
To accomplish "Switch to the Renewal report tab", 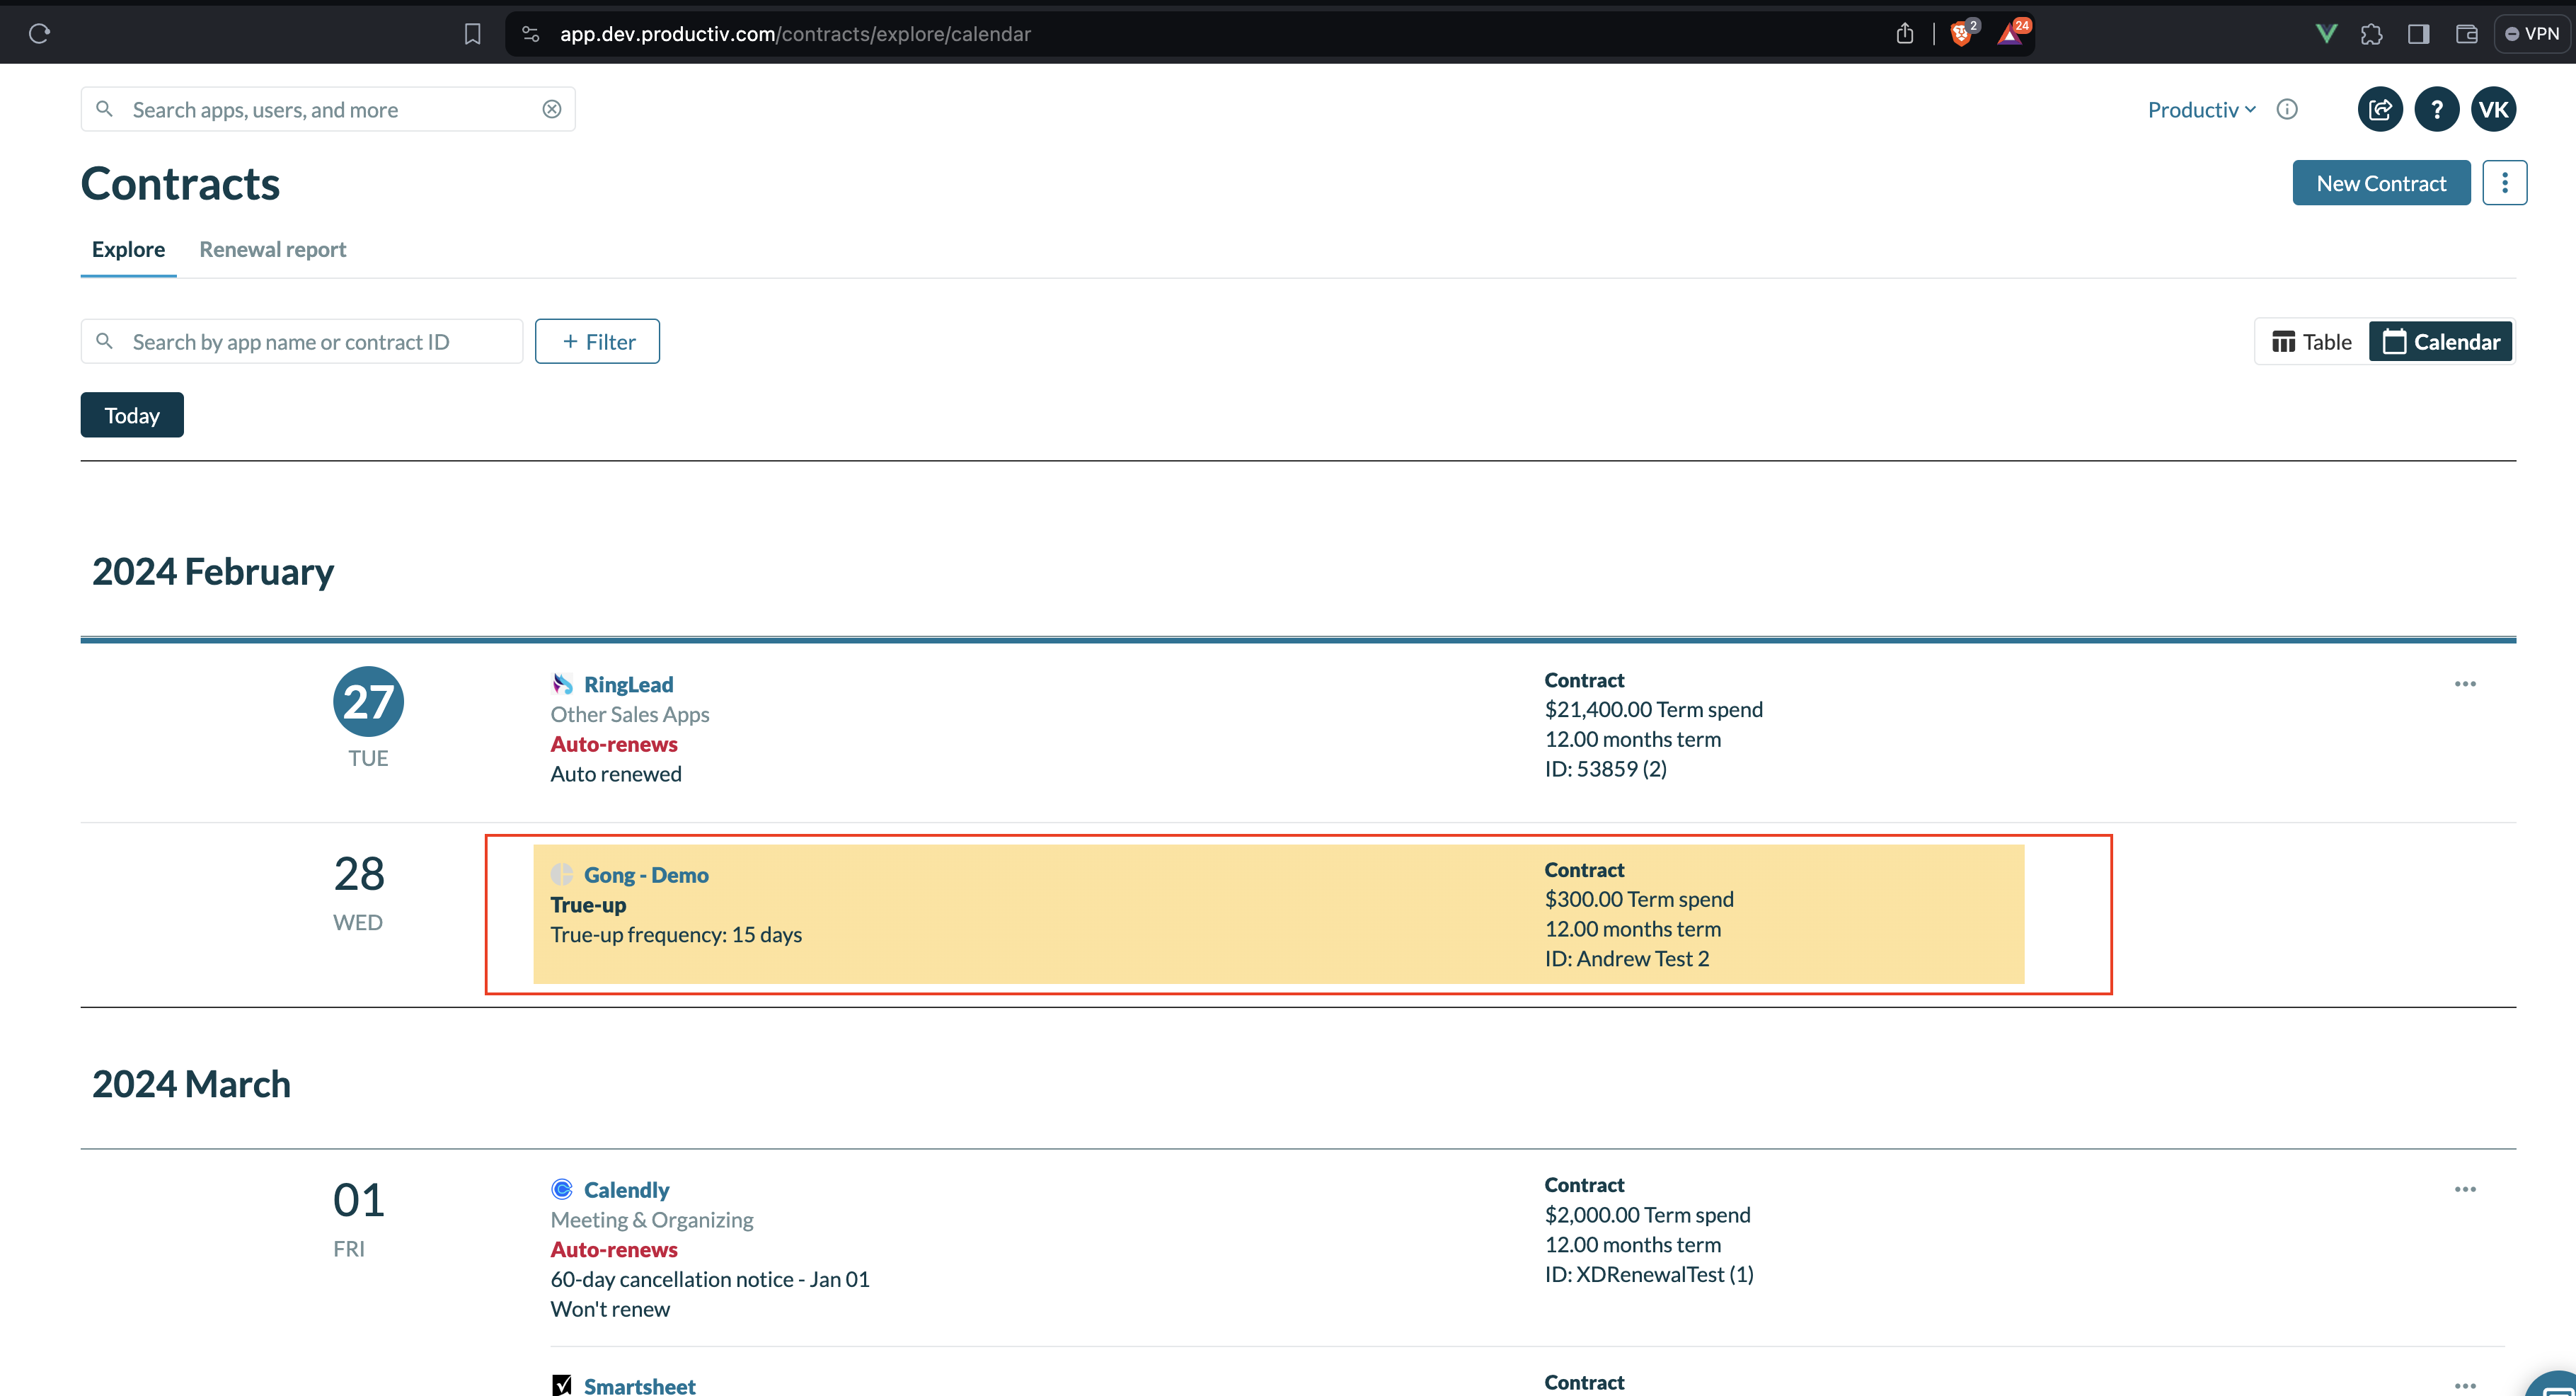I will click(x=272, y=249).
